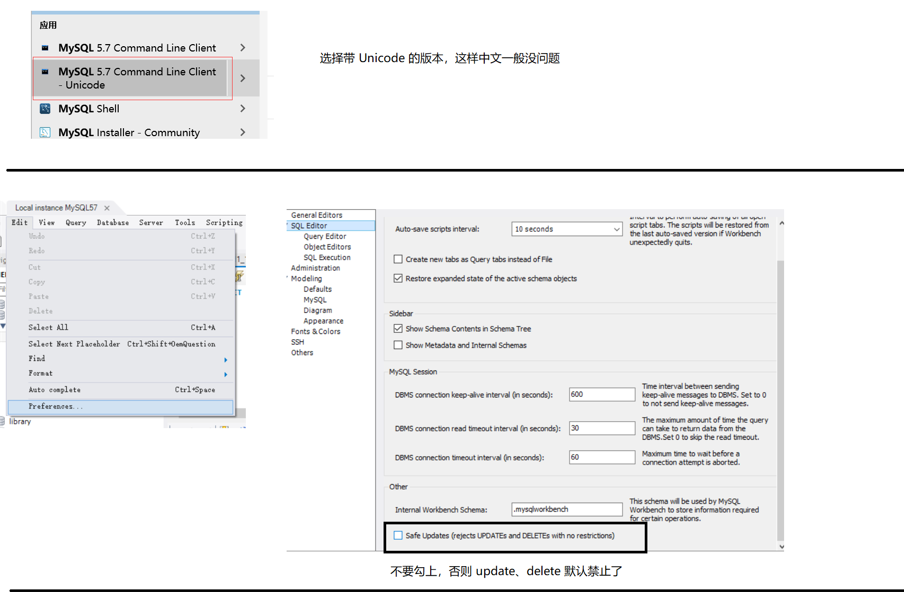Screen dimensions: 904x592
Task: Expand chevron beside Command Line Client - Unicode
Action: point(243,78)
